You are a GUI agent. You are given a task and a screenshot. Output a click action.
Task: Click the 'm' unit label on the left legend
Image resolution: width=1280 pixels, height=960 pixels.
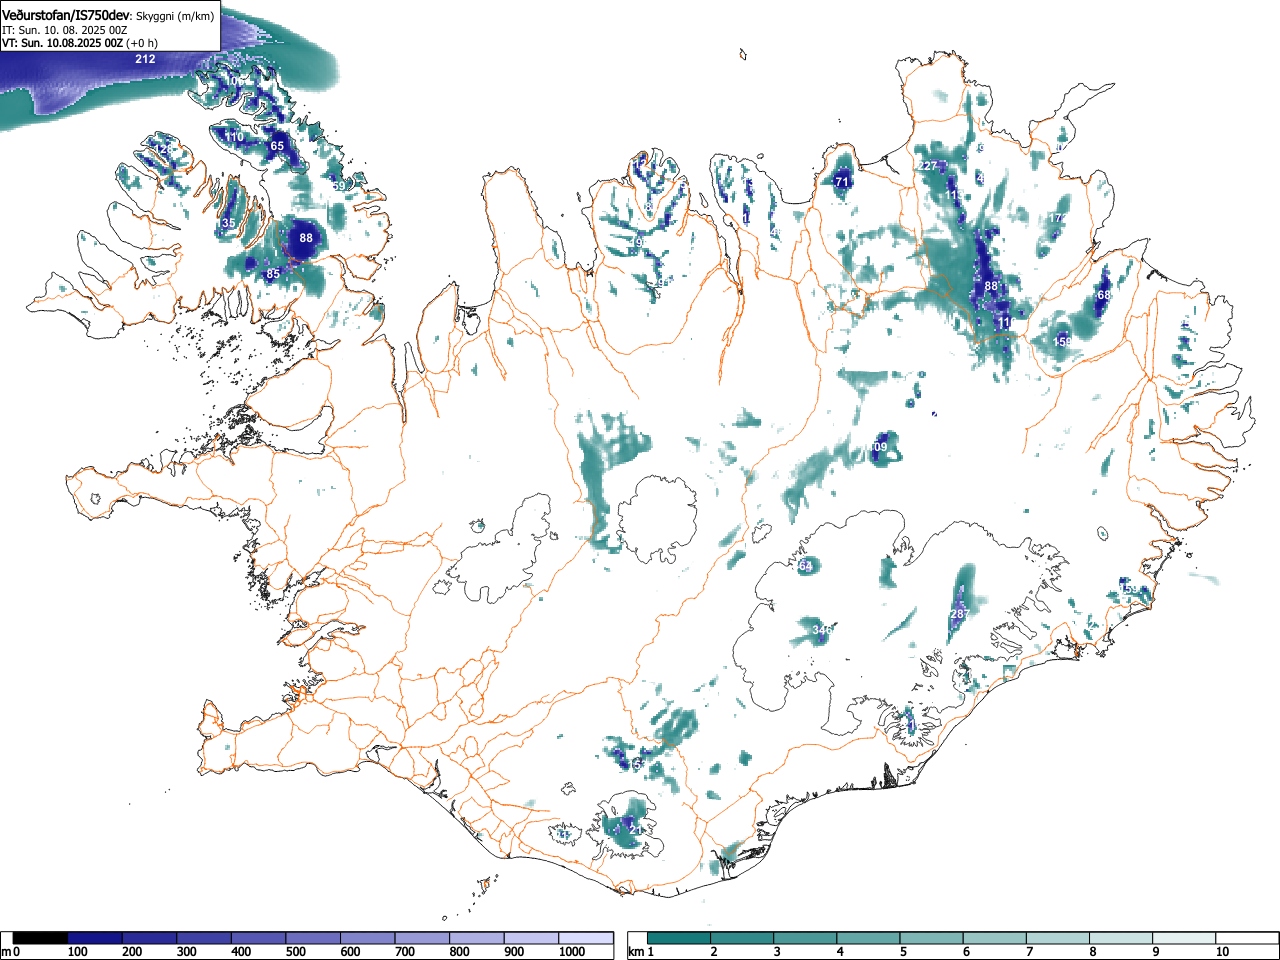[x=6, y=952]
